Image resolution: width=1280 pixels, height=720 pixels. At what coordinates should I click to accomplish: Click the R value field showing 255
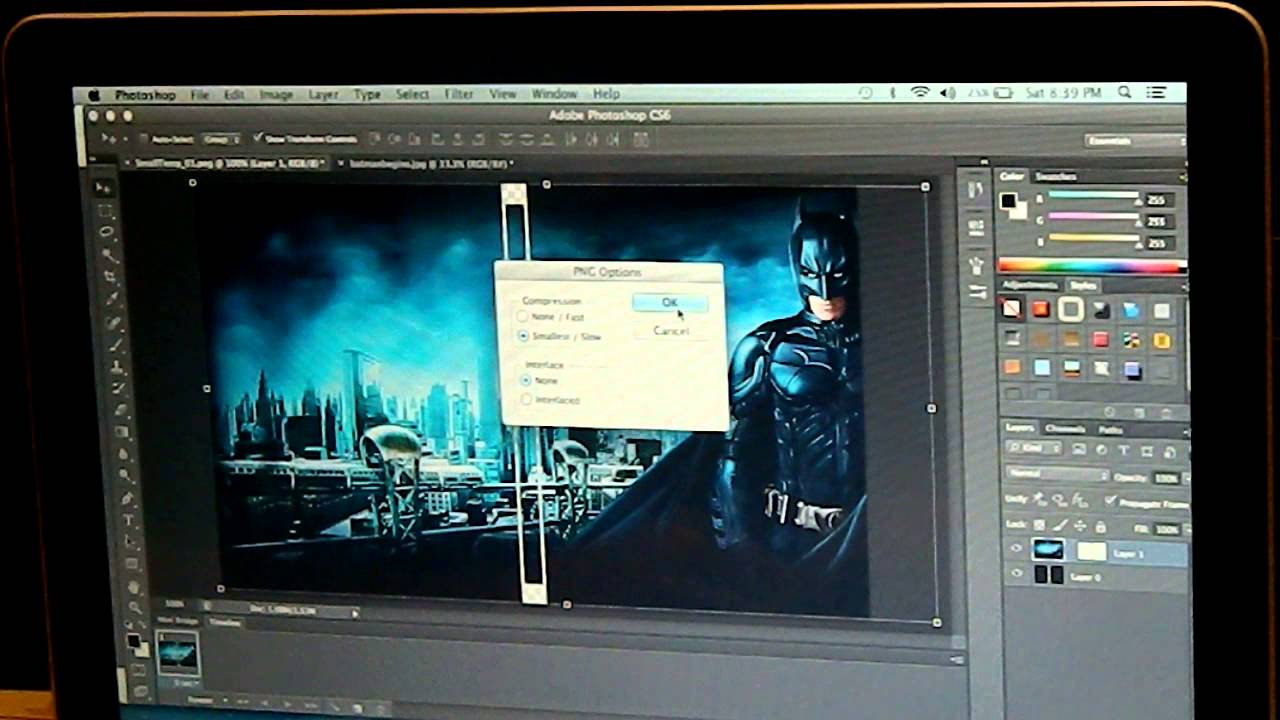[x=1158, y=199]
